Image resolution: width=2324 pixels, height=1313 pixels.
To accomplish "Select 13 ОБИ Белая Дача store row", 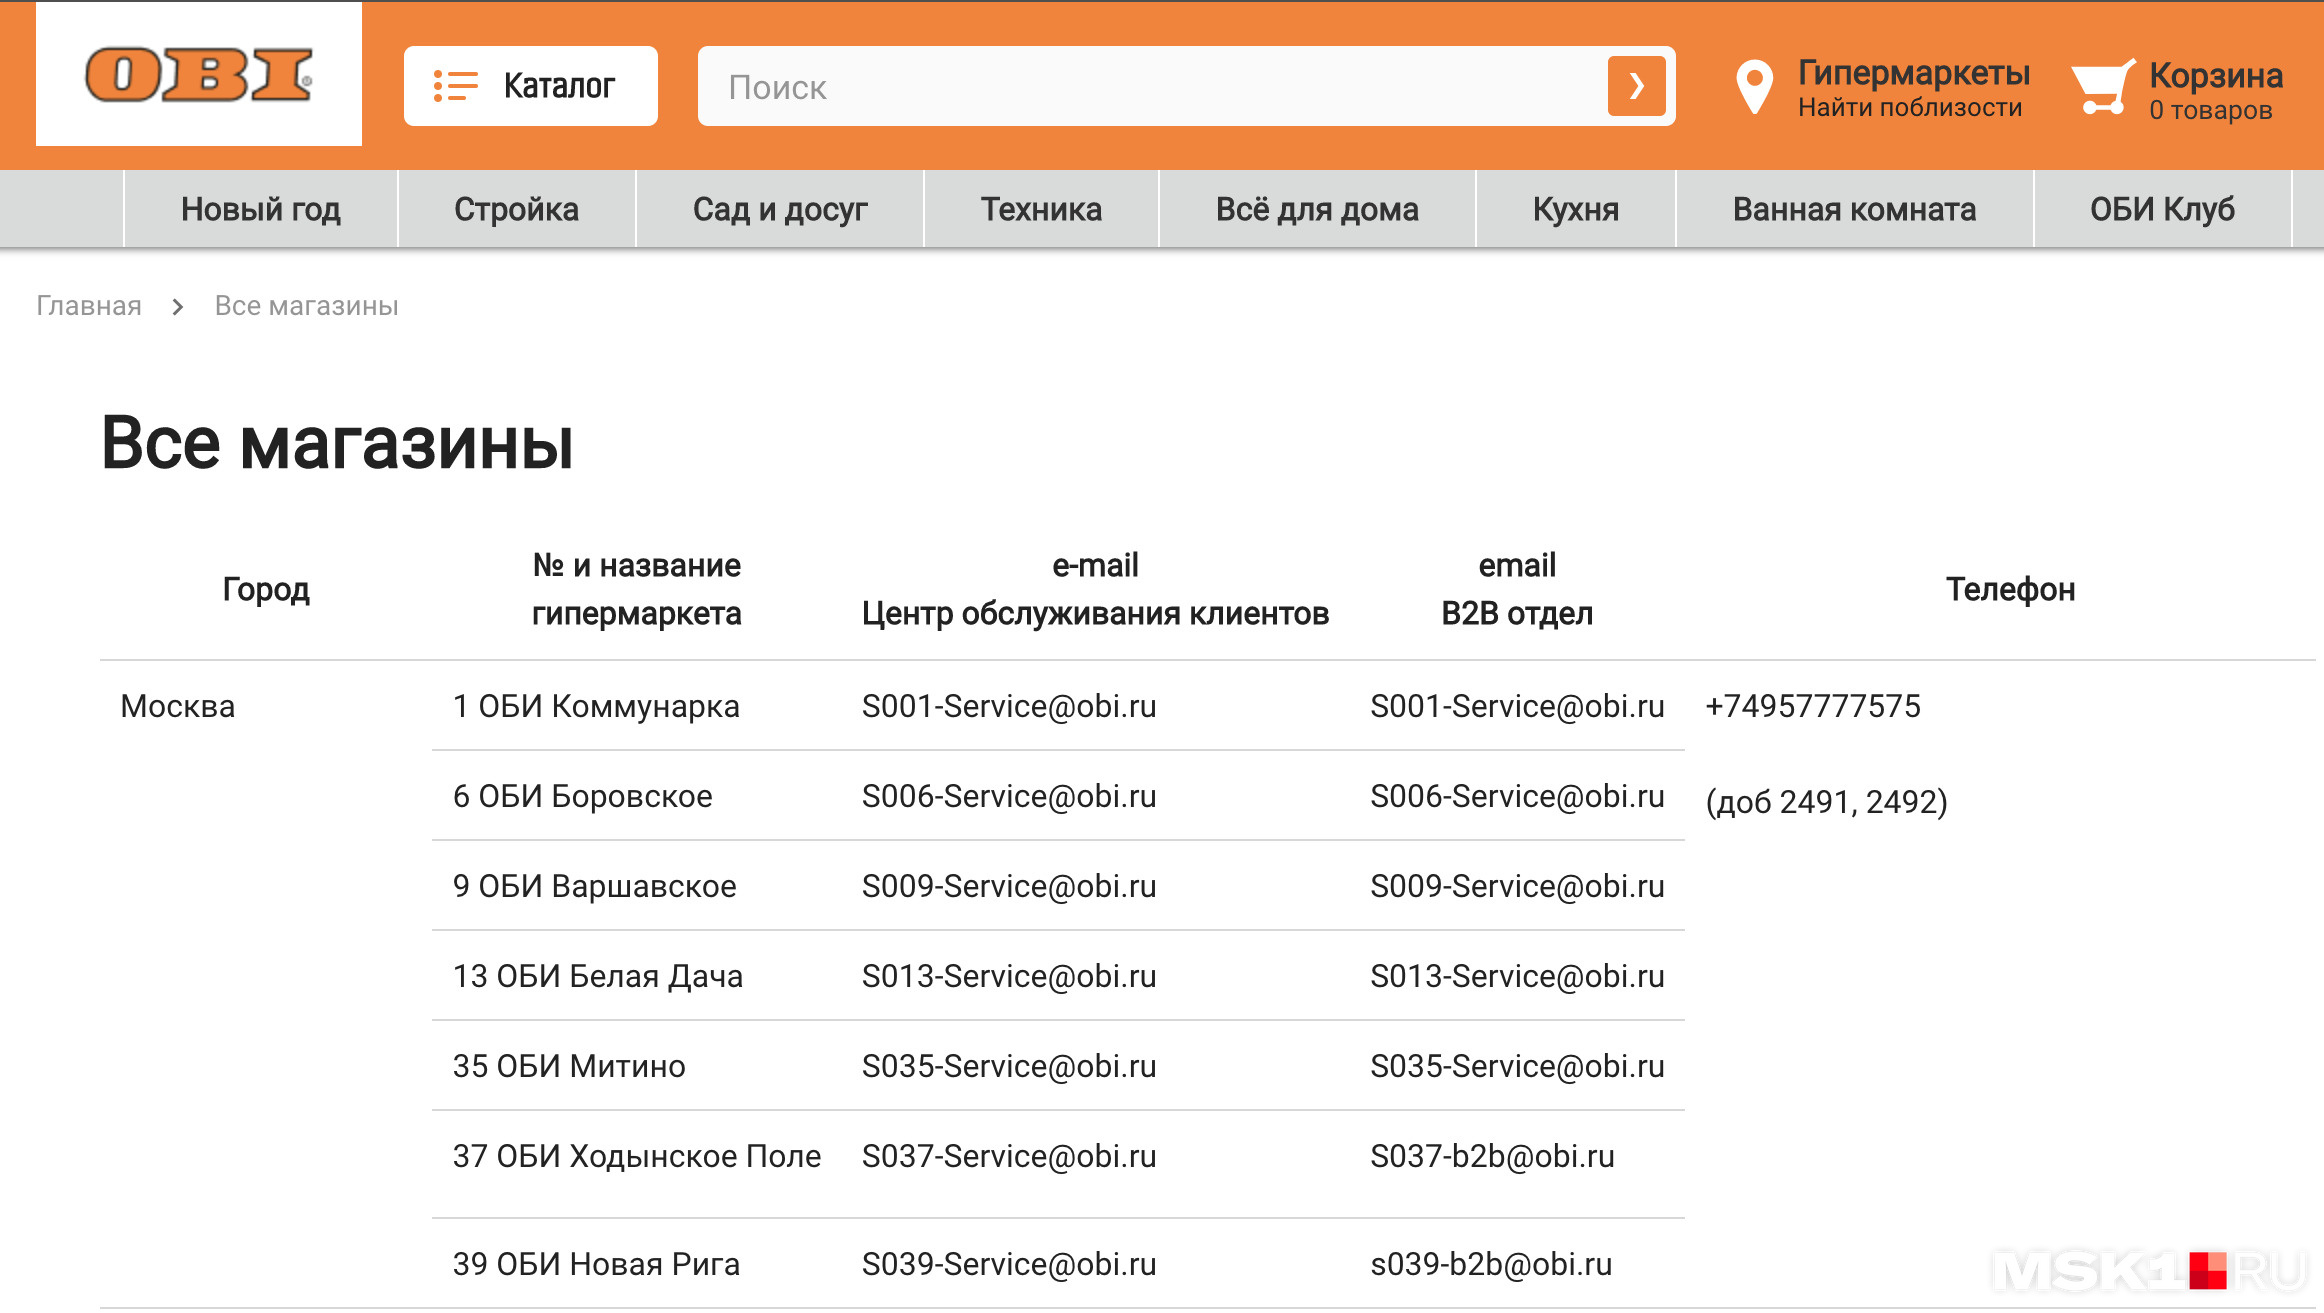I will point(598,976).
